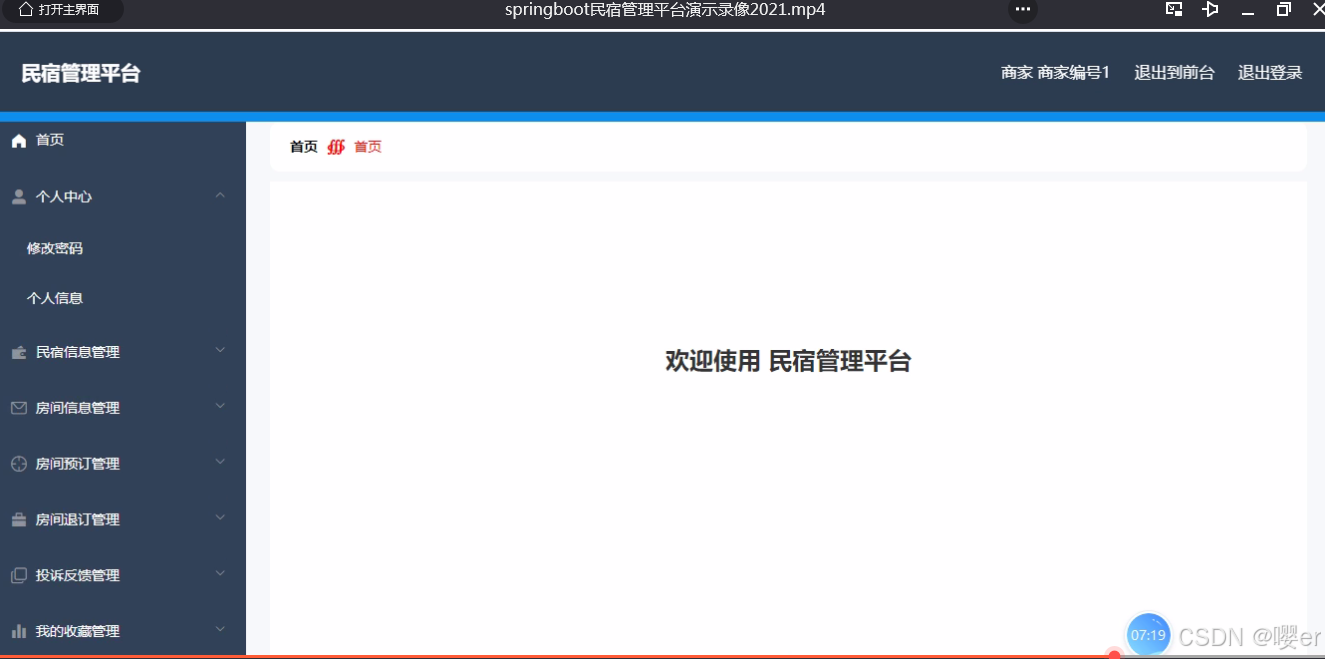
Task: Open 民宿信息管理 menu label
Action: [x=78, y=352]
